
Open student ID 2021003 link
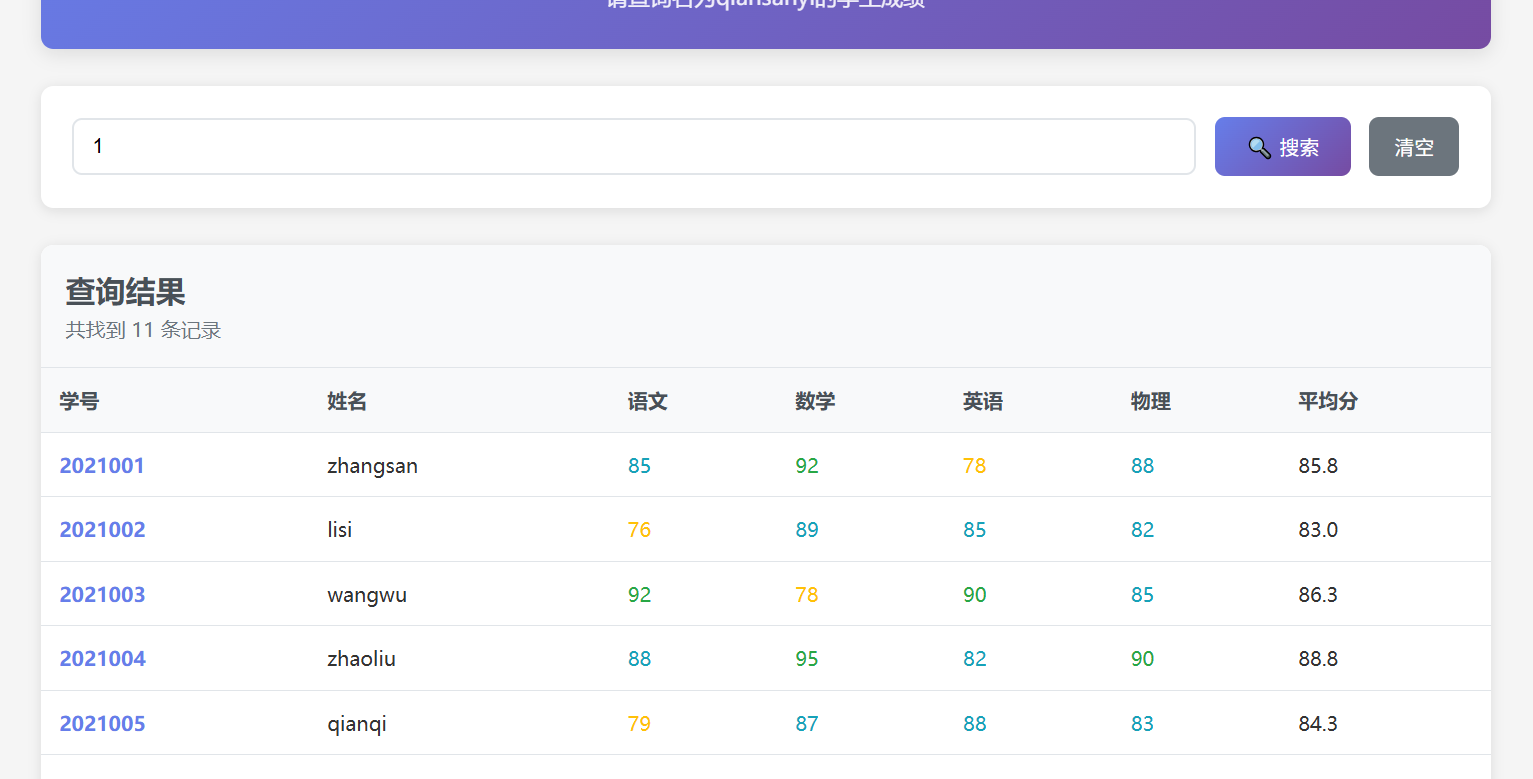102,594
